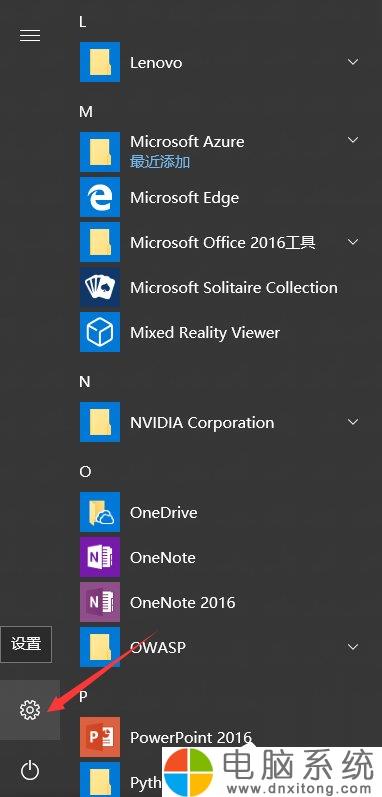382x797 pixels.
Task: Open Mixed Reality Viewer cube icon
Action: pyautogui.click(x=100, y=332)
